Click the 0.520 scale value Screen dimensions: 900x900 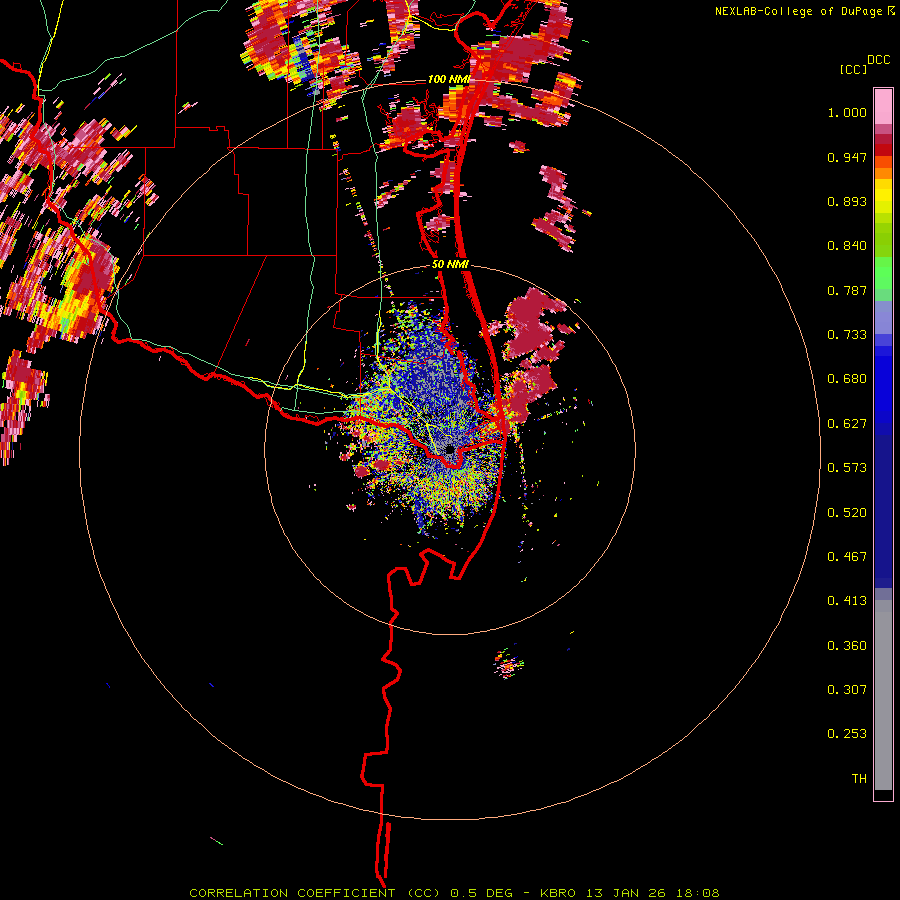click(x=847, y=513)
